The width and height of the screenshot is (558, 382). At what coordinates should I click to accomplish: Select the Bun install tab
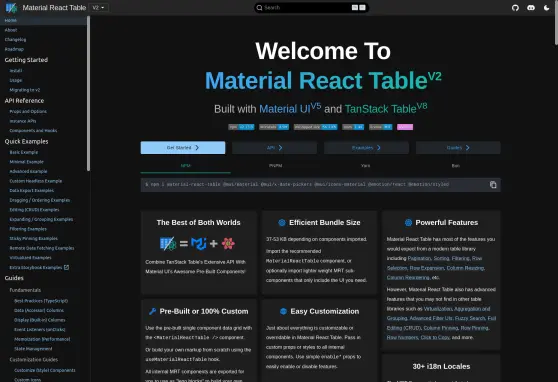456,166
